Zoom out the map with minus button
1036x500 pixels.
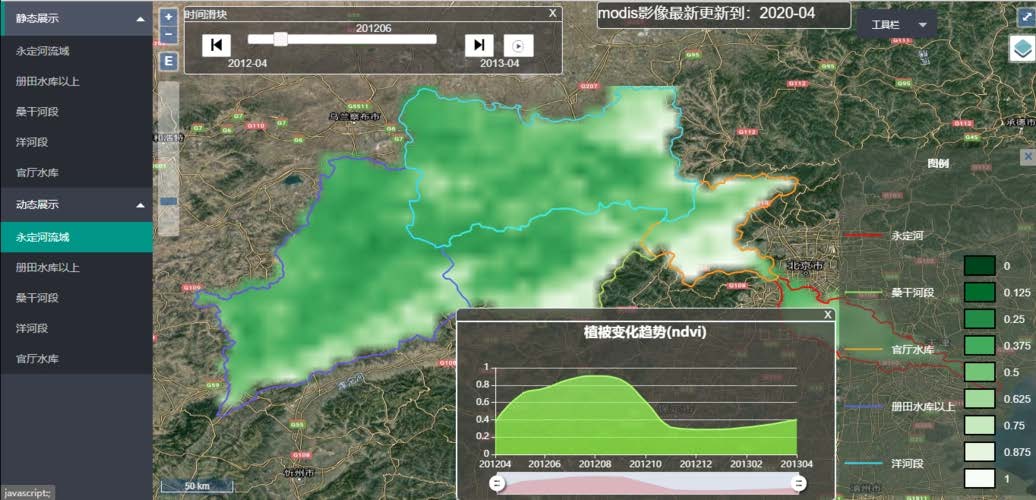coord(168,35)
